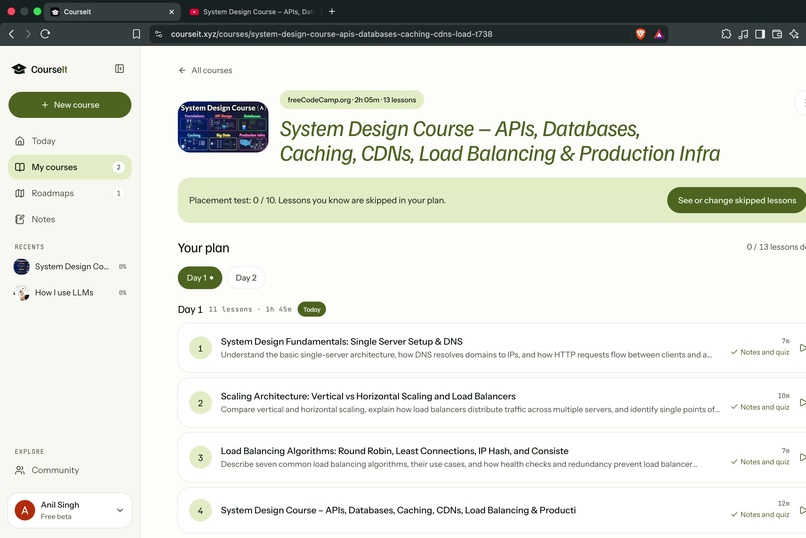Click Notes and quiz for lesson 2
Image resolution: width=806 pixels, height=538 pixels.
click(x=760, y=407)
